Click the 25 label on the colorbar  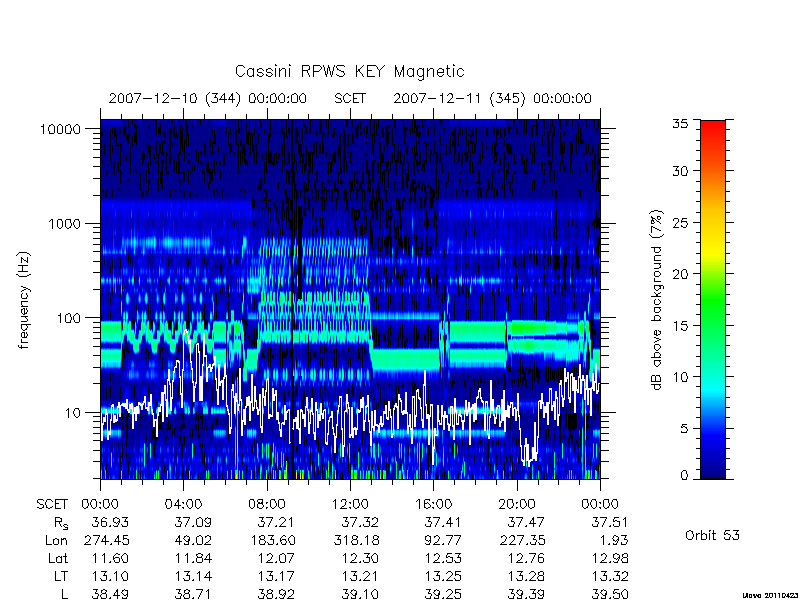680,223
